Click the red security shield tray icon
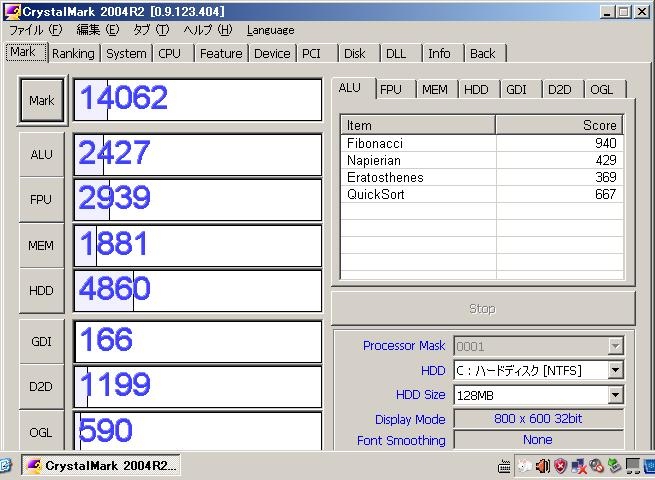 [x=561, y=466]
